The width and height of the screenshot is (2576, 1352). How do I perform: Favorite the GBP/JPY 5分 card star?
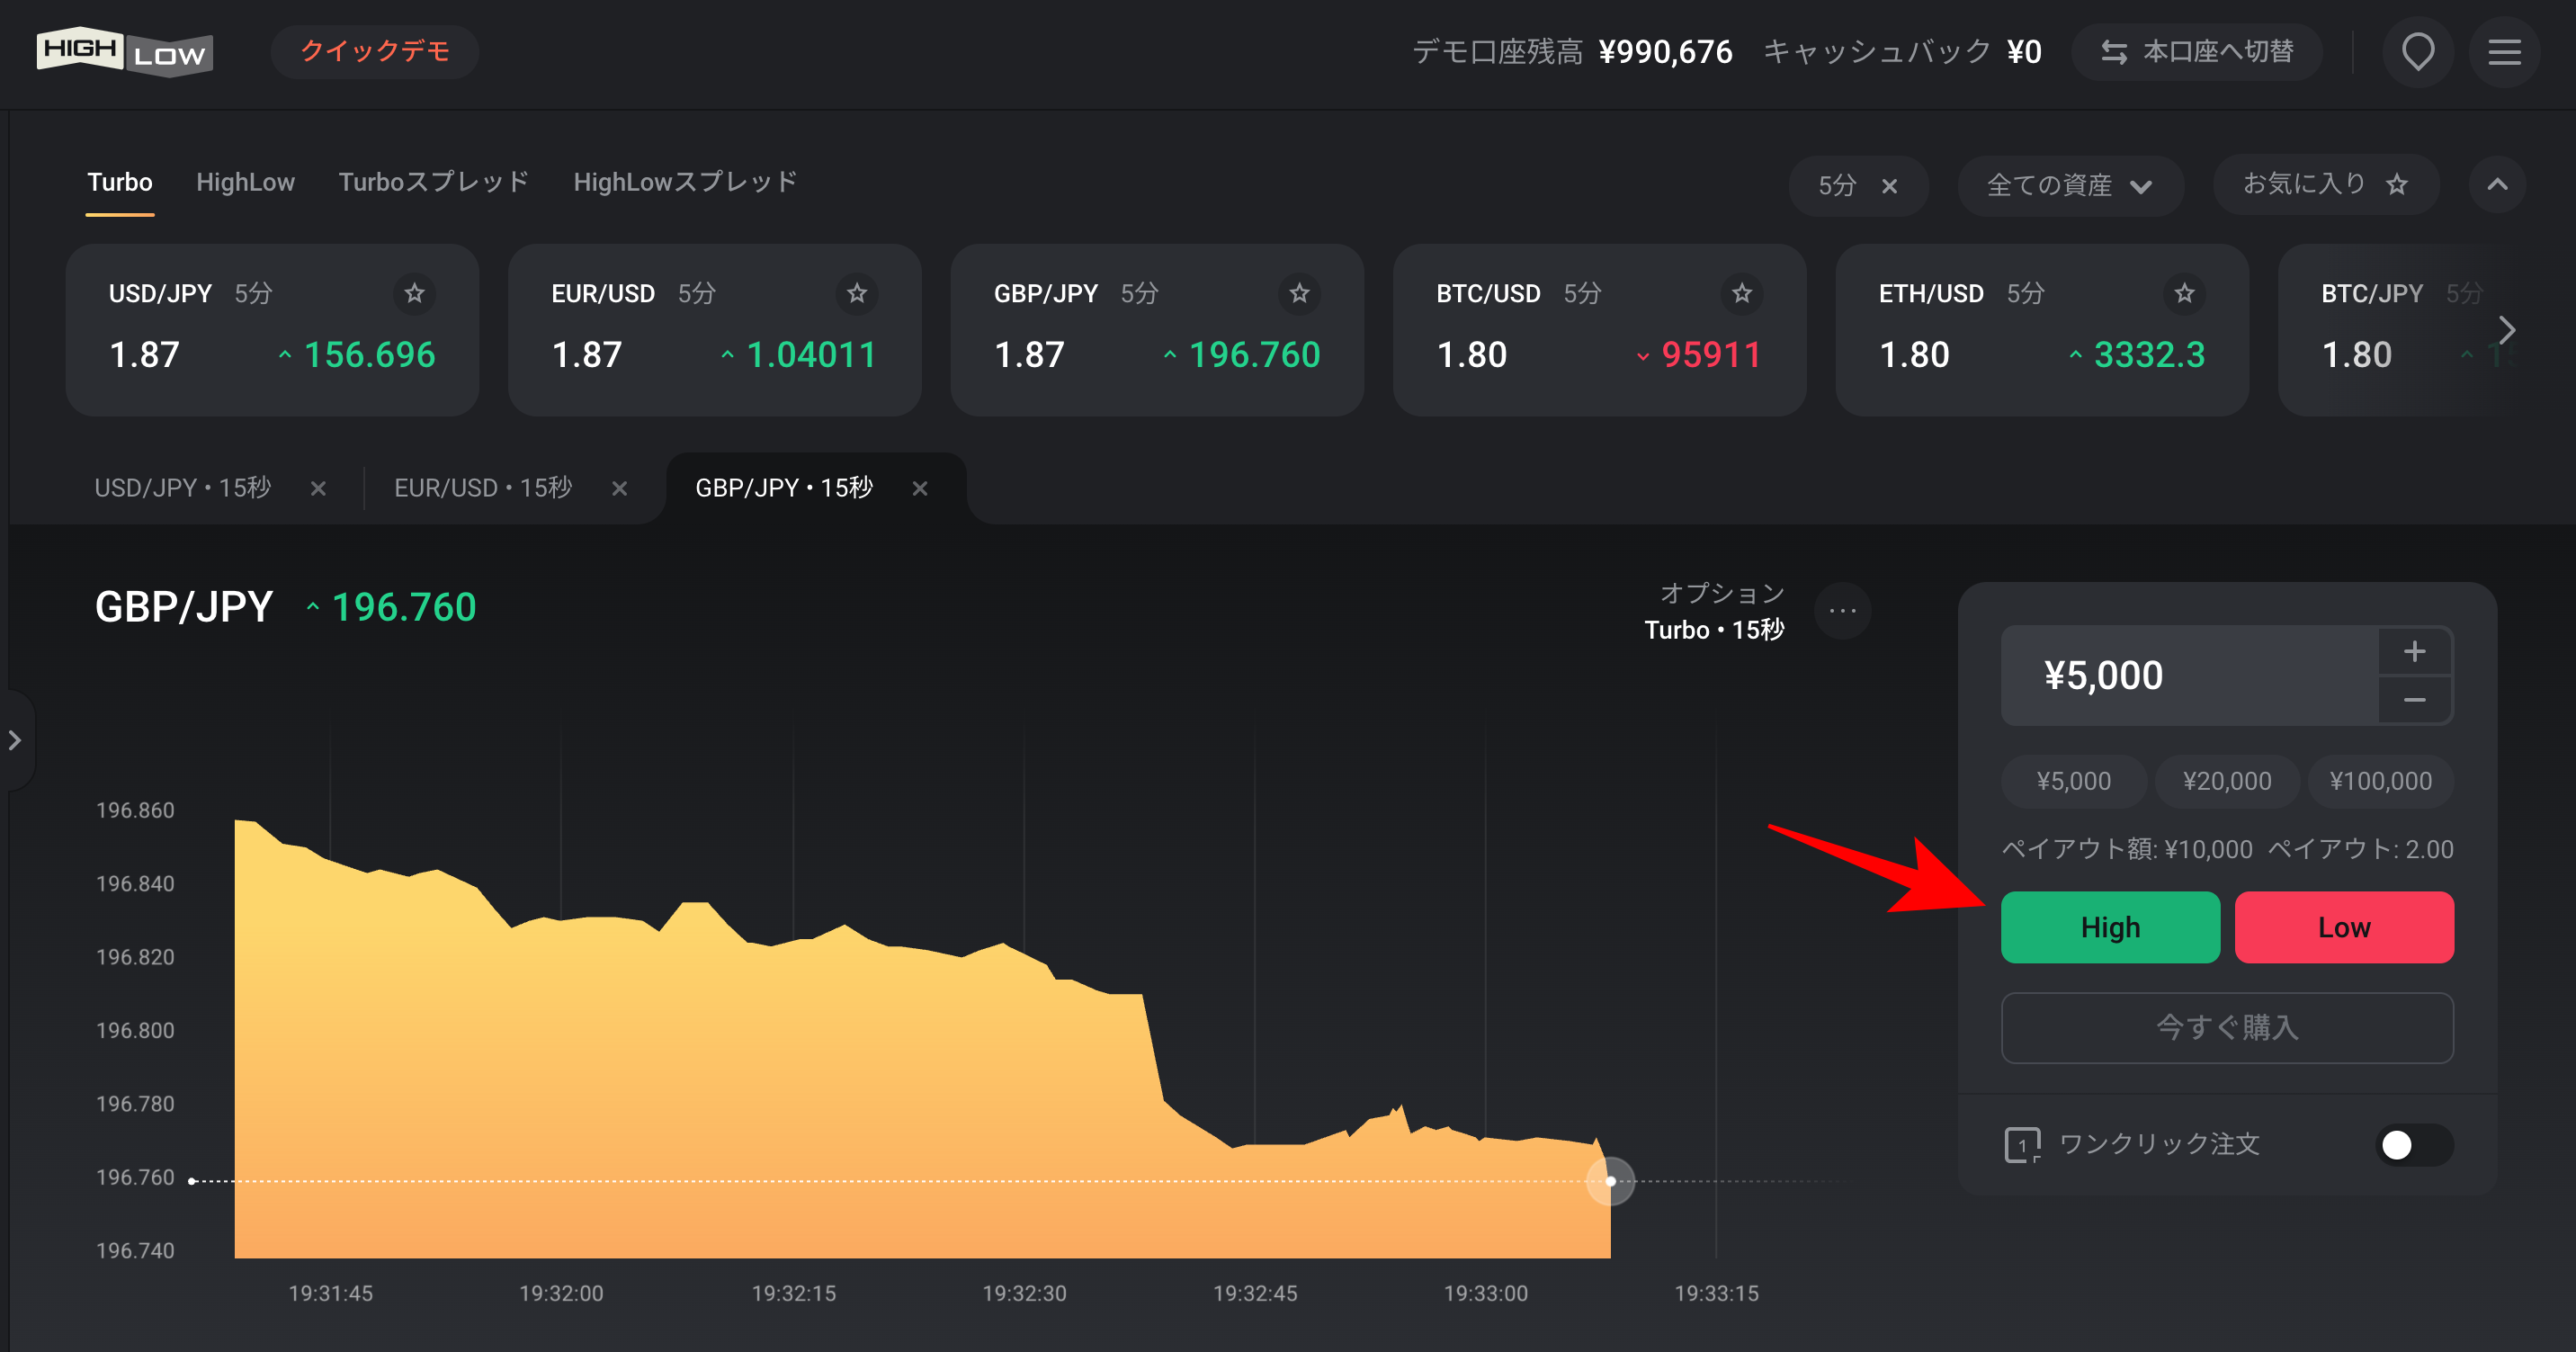pyautogui.click(x=1299, y=293)
